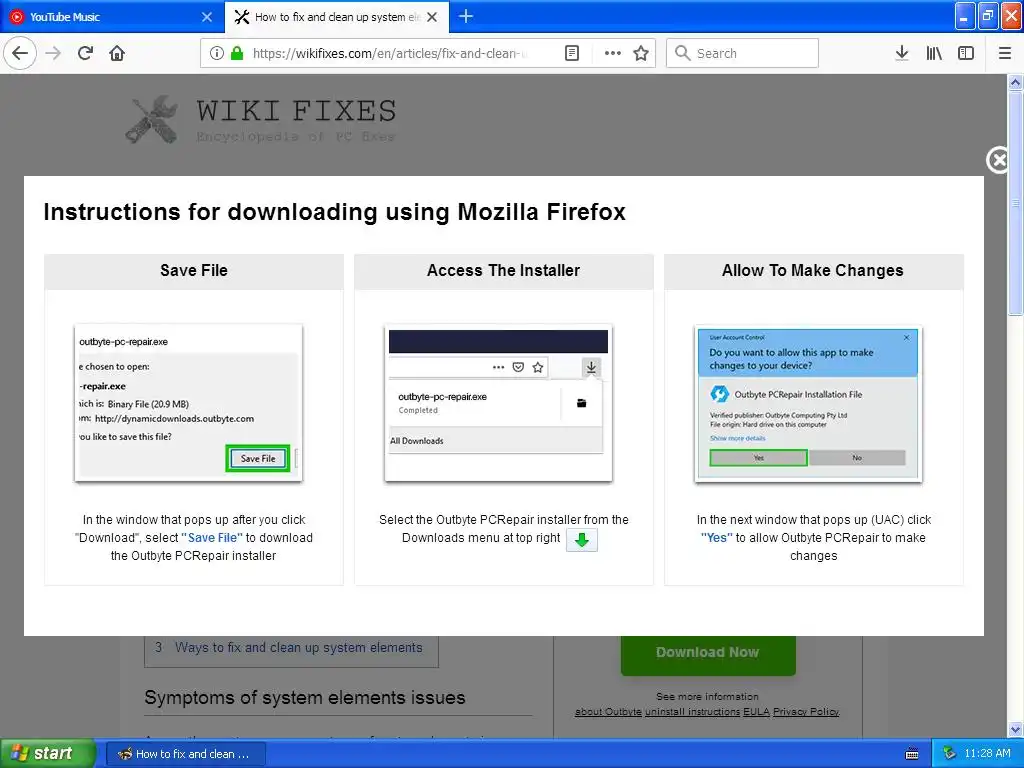Open page actions three-dot menu
The width and height of the screenshot is (1024, 768).
pyautogui.click(x=613, y=53)
